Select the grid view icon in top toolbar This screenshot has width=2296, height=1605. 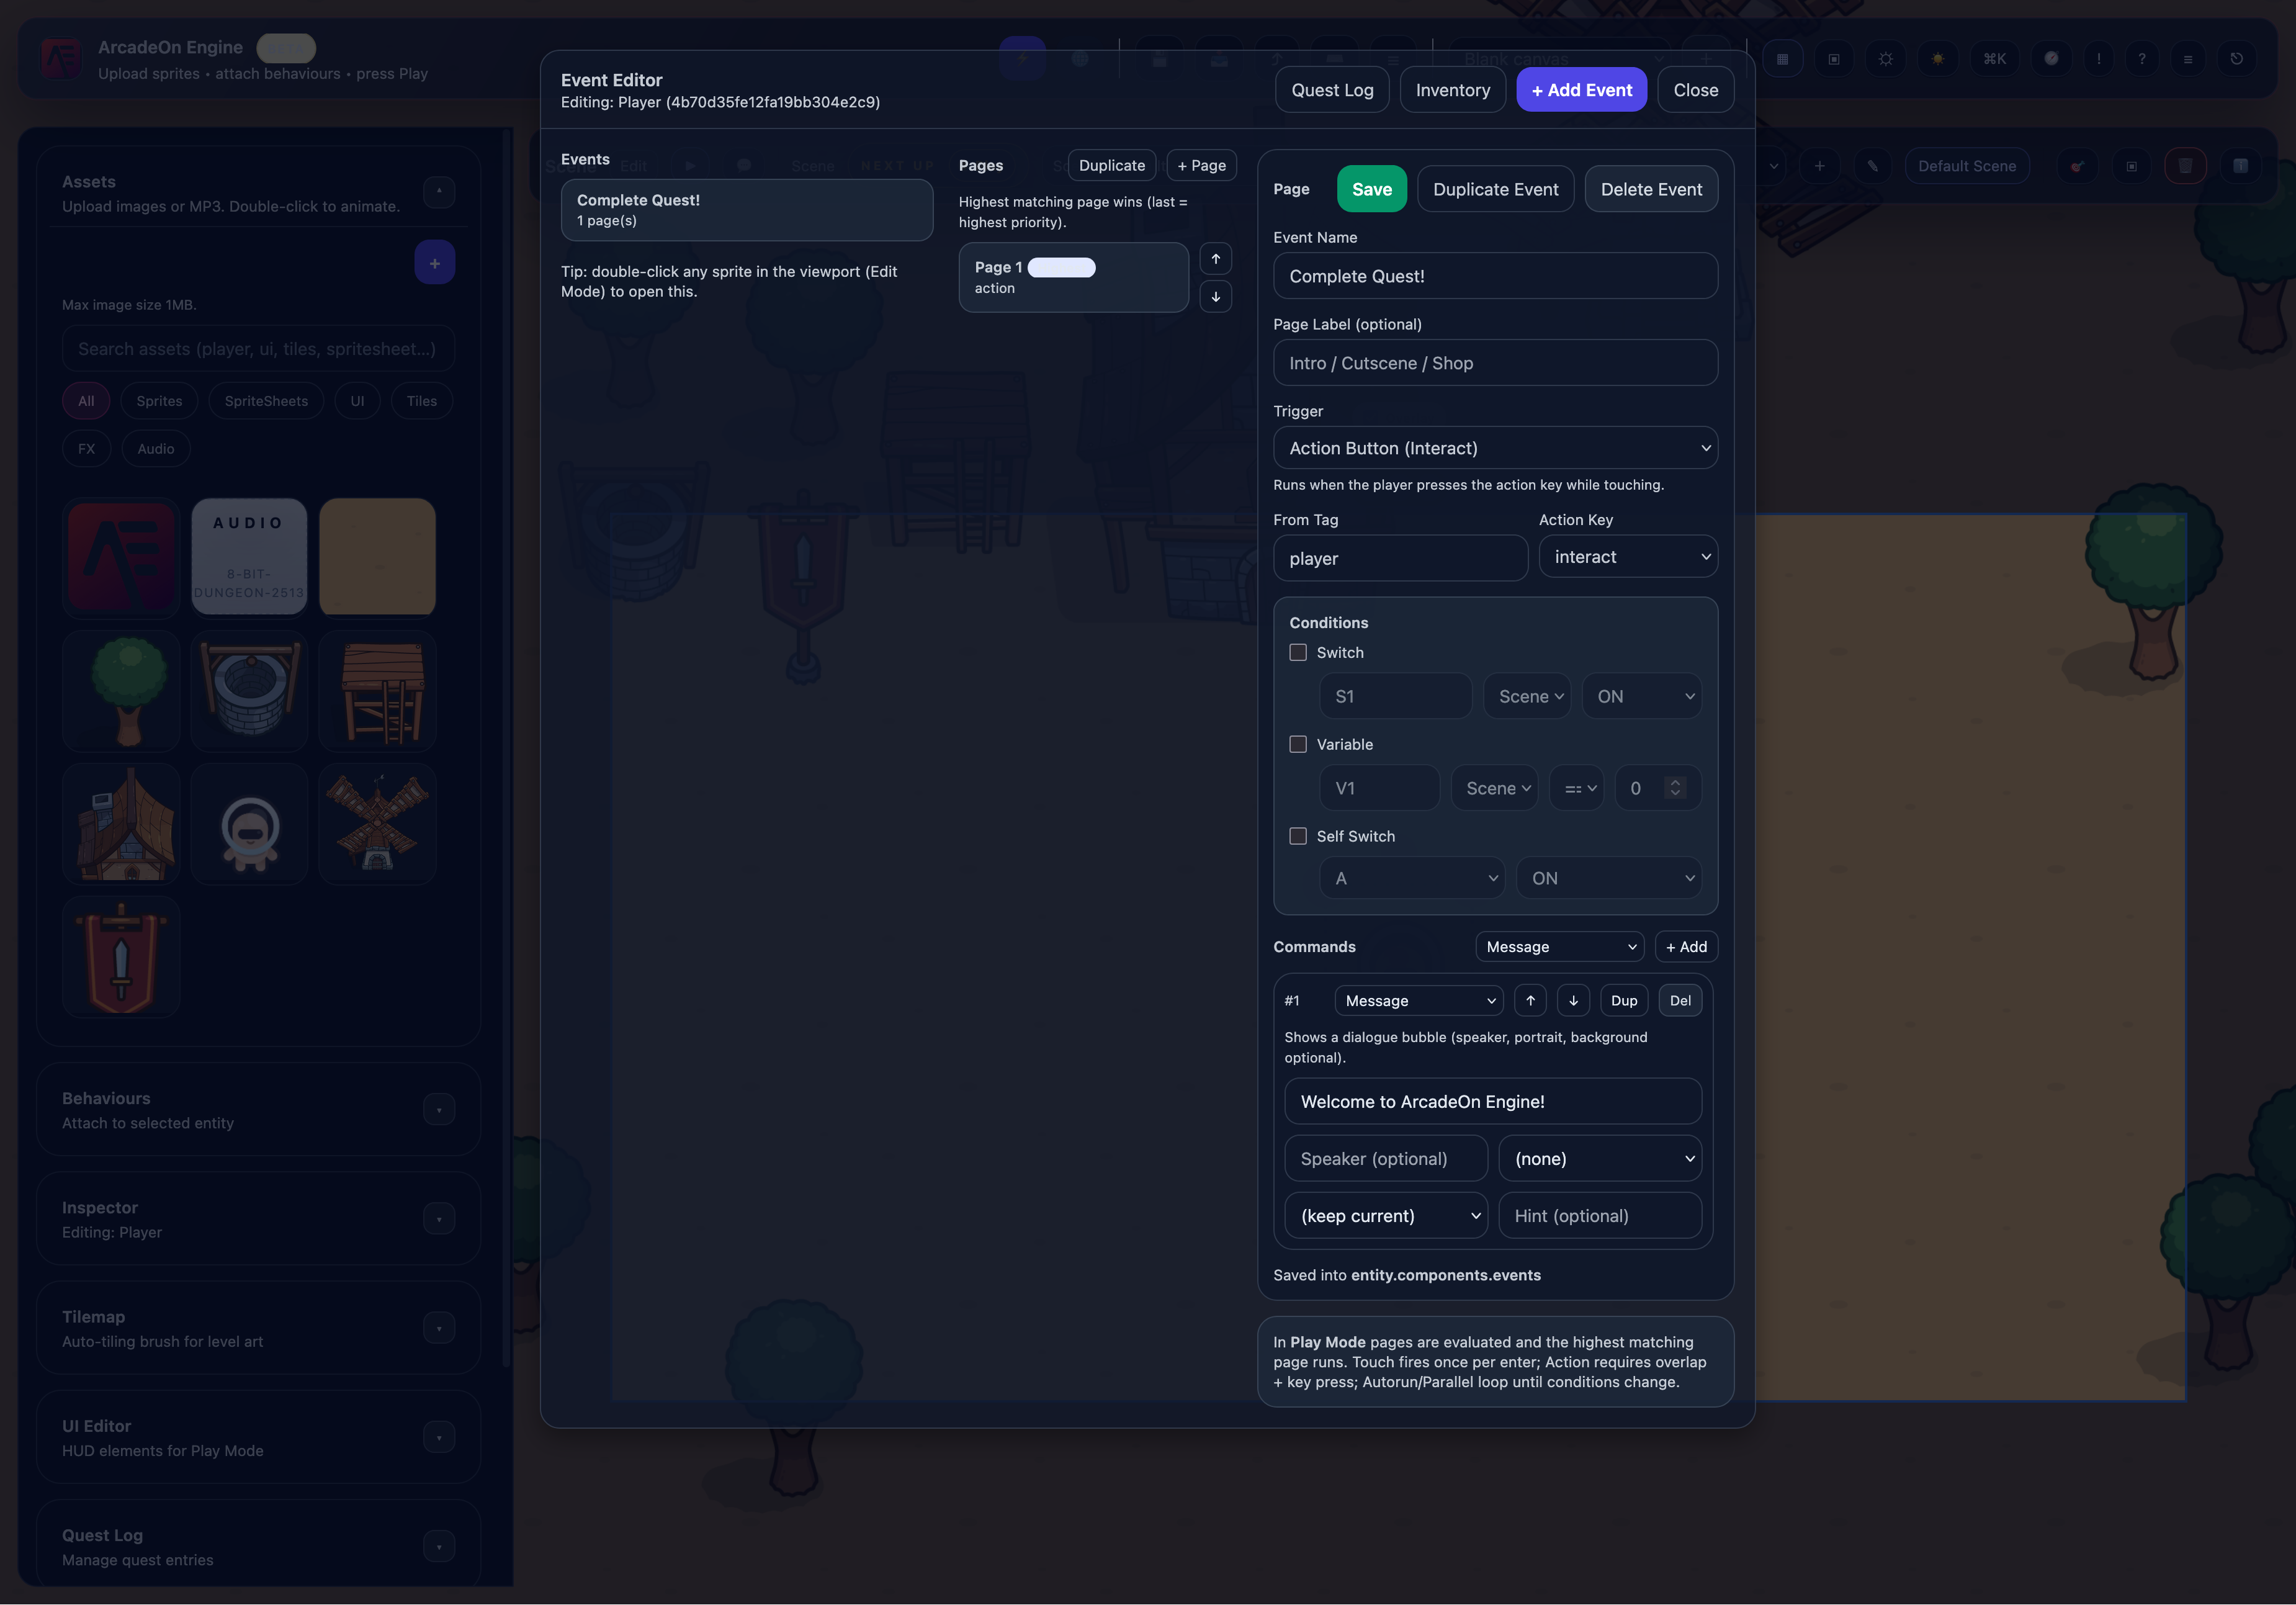1783,58
